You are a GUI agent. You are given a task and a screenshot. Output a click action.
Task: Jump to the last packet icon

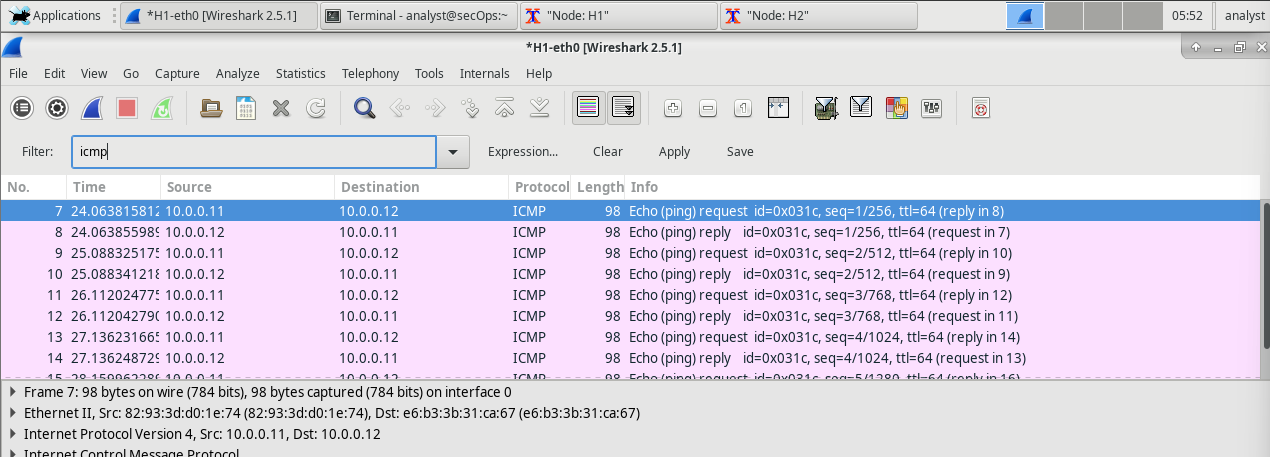pyautogui.click(x=540, y=108)
